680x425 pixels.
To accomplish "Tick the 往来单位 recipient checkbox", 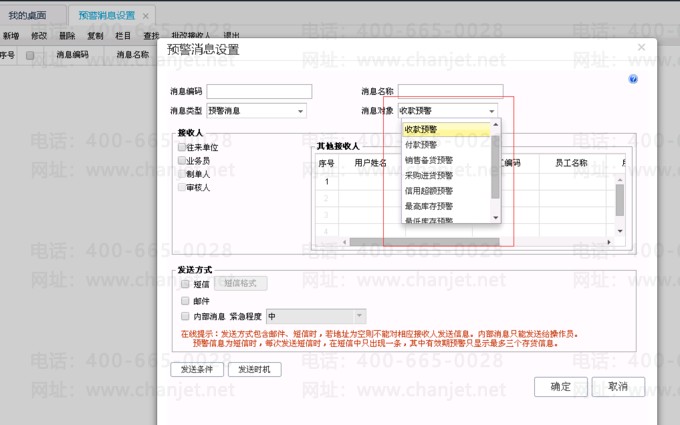I will click(182, 147).
